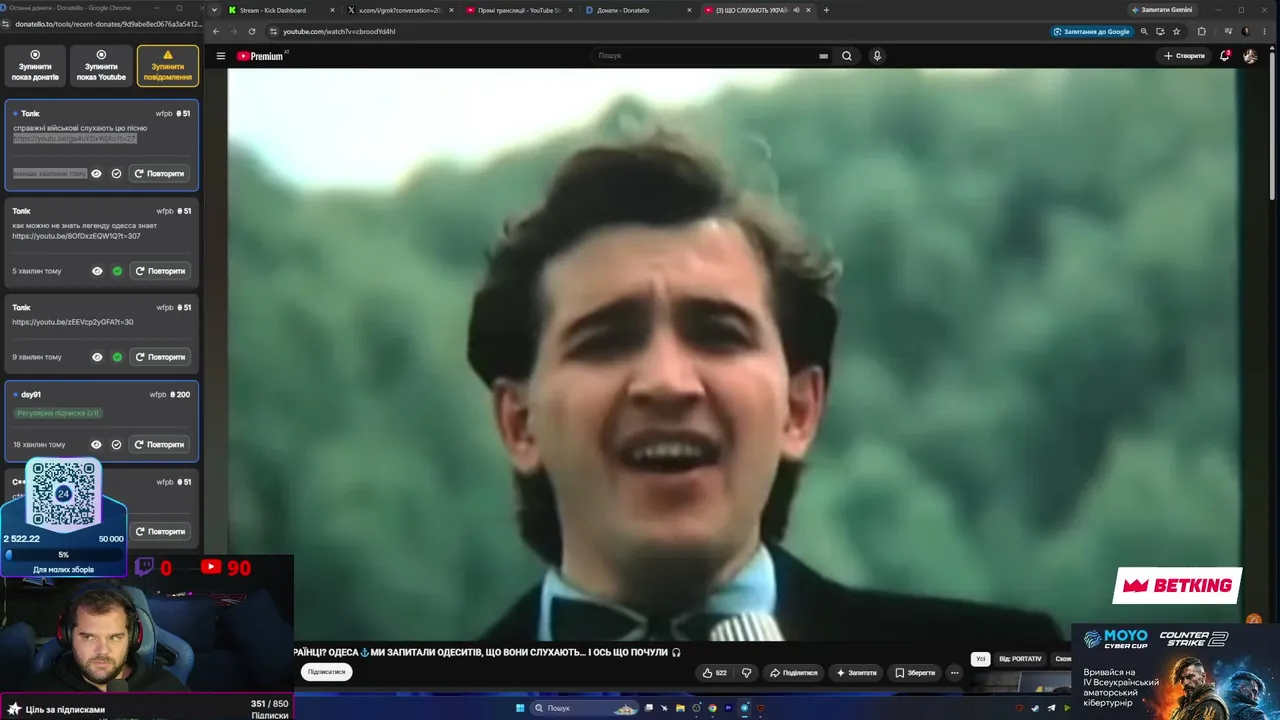Image resolution: width=1280 pixels, height=720 pixels.
Task: Save the video (Зберегти)
Action: point(915,673)
